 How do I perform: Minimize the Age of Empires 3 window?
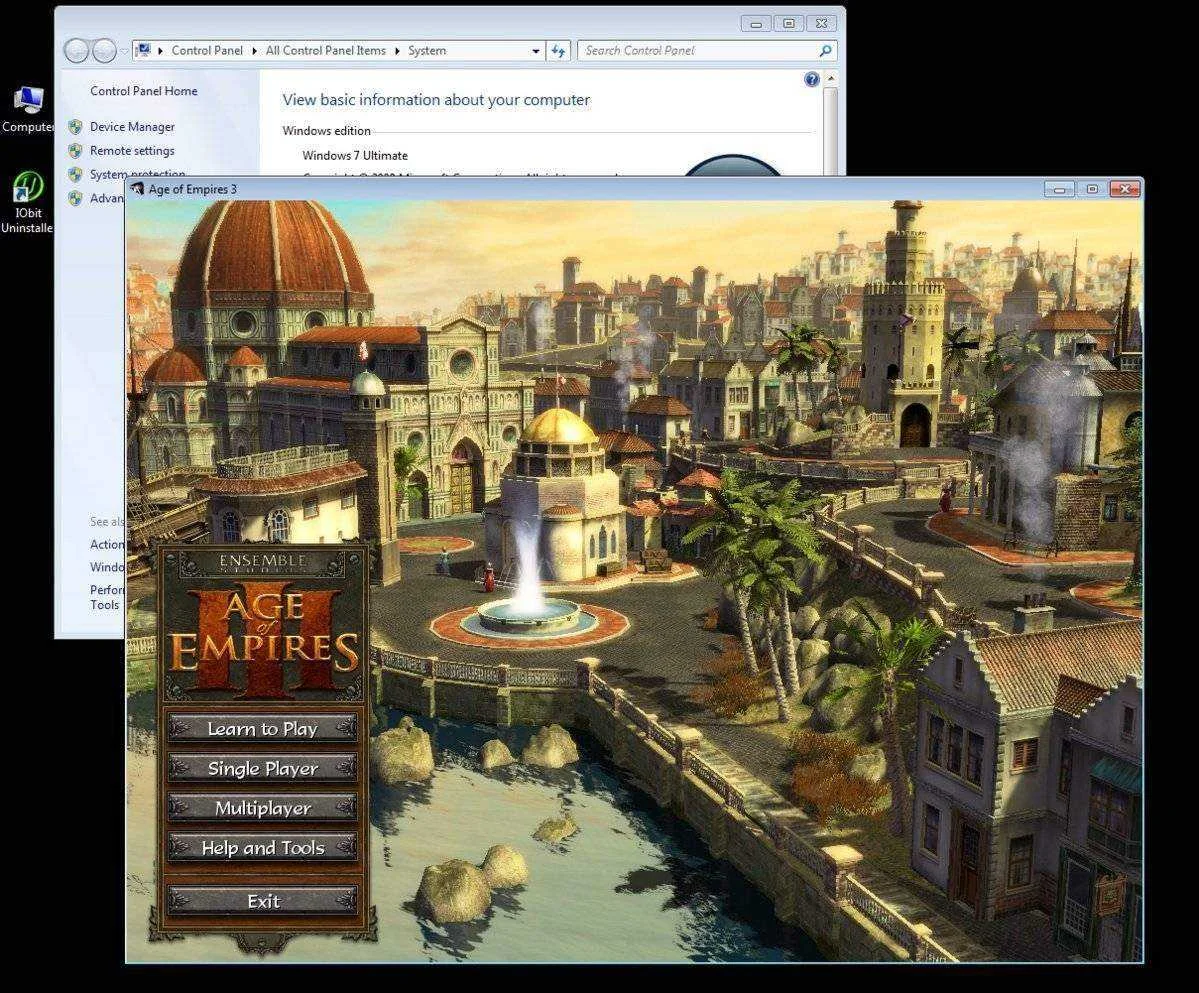coord(1059,189)
